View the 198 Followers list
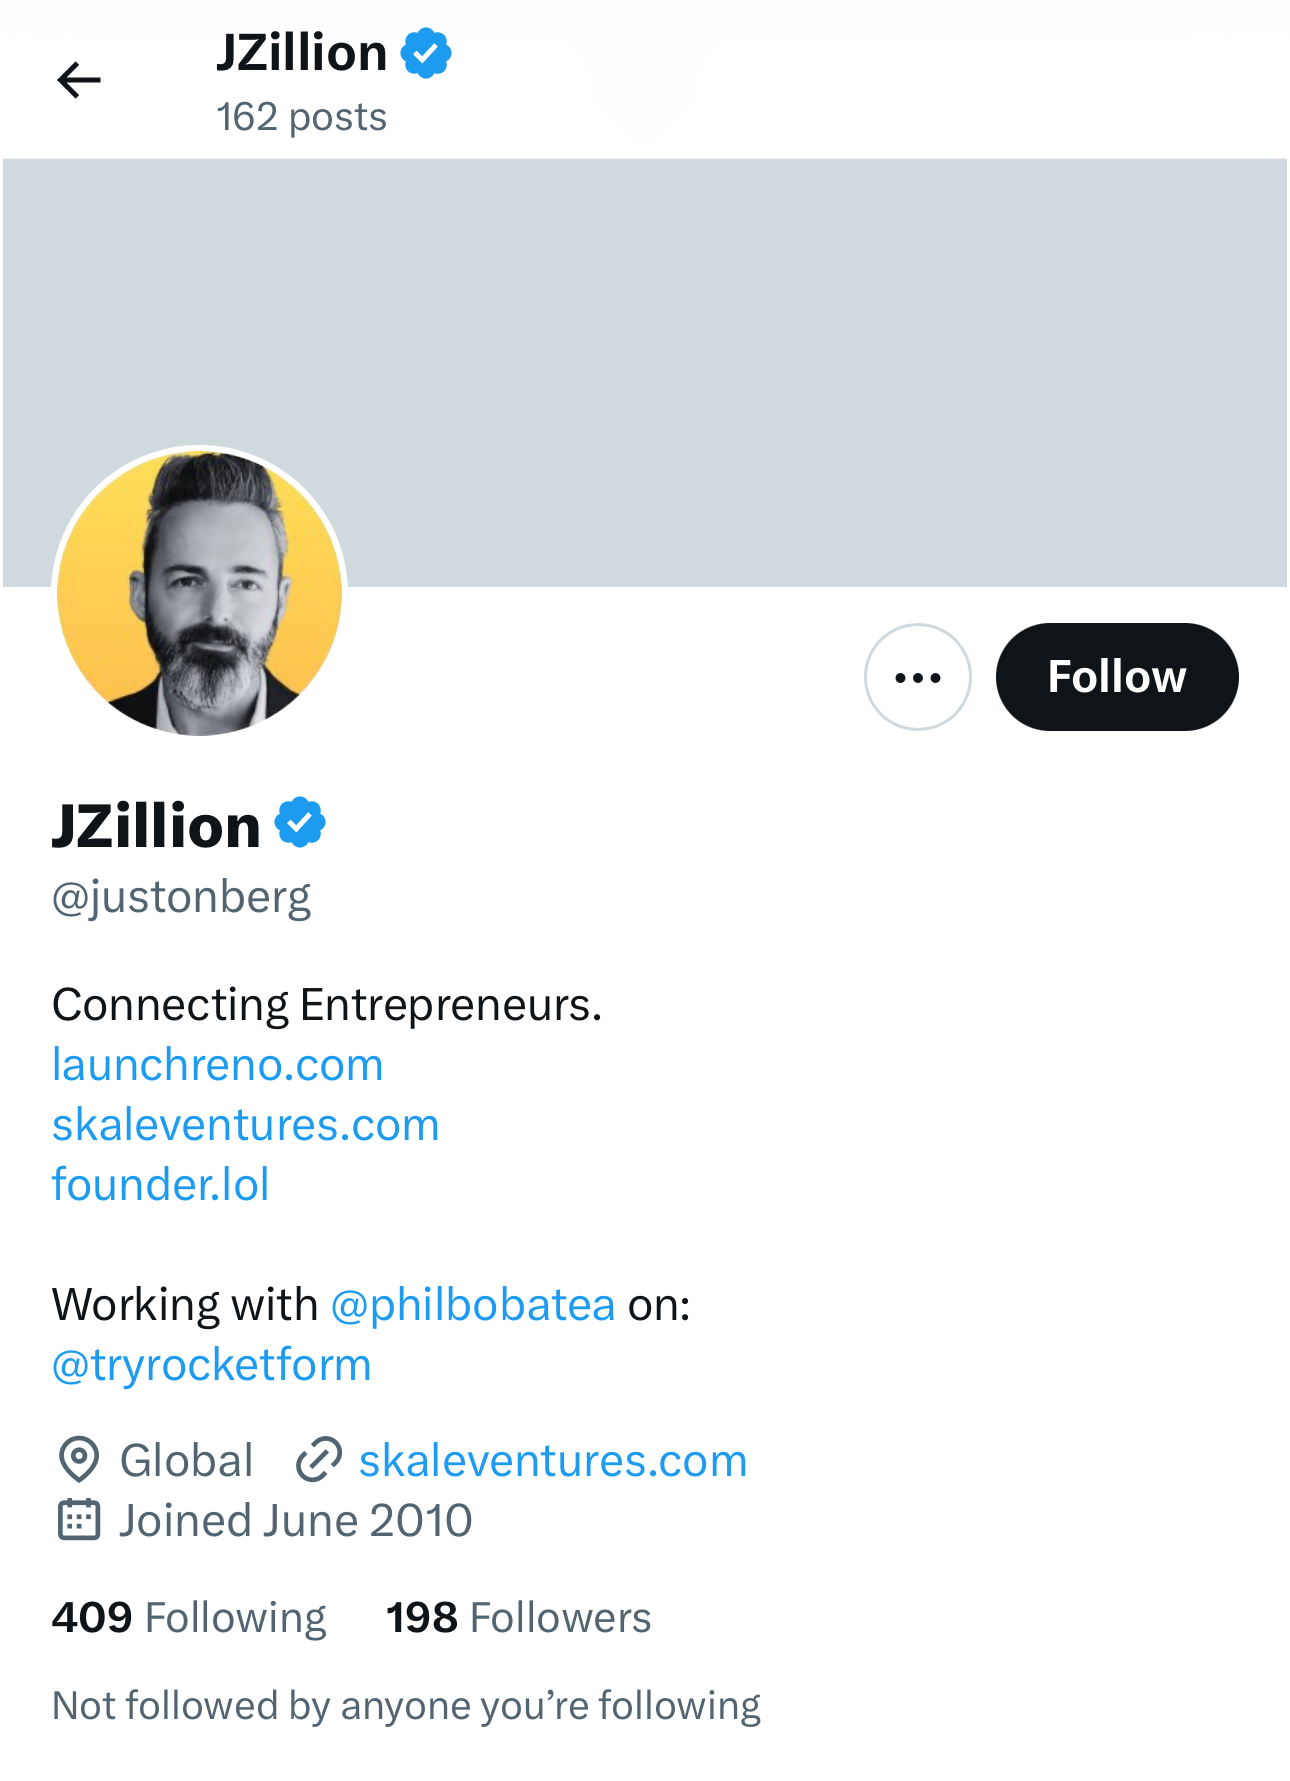This screenshot has width=1290, height=1781. click(518, 1617)
